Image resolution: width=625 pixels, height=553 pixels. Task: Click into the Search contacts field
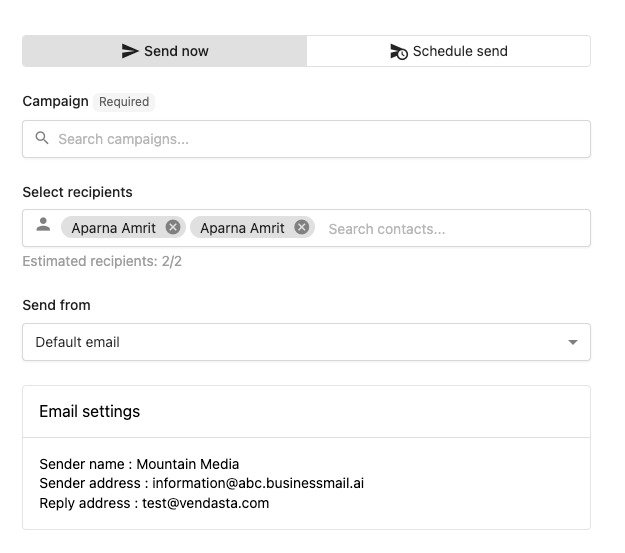(x=450, y=229)
